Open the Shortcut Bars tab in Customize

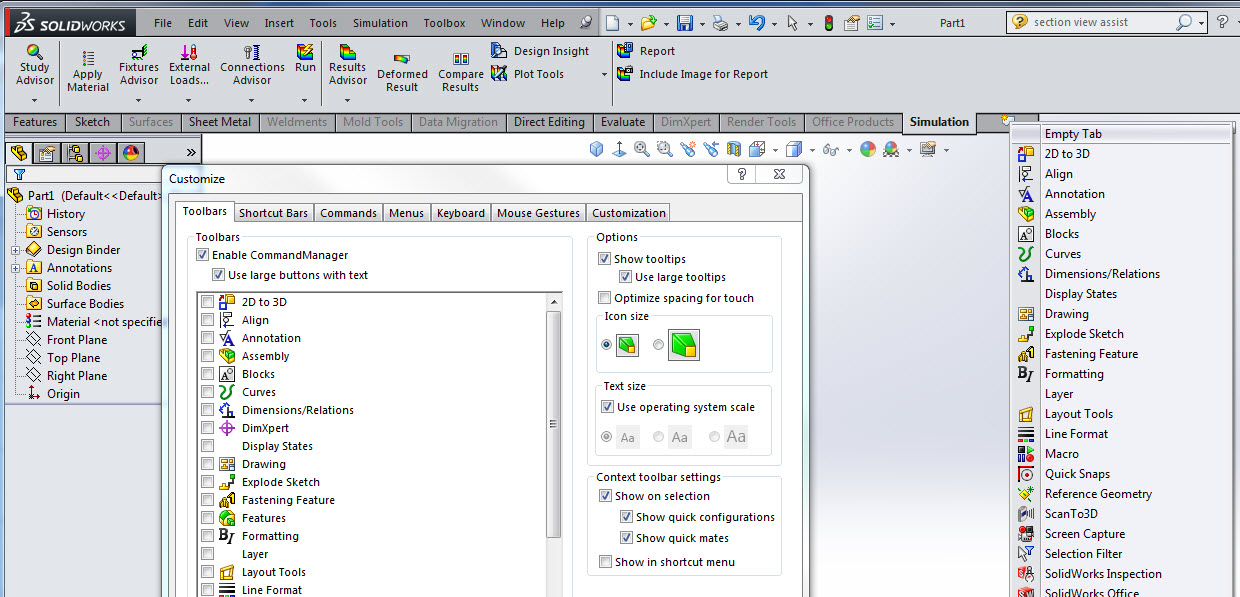pos(274,213)
